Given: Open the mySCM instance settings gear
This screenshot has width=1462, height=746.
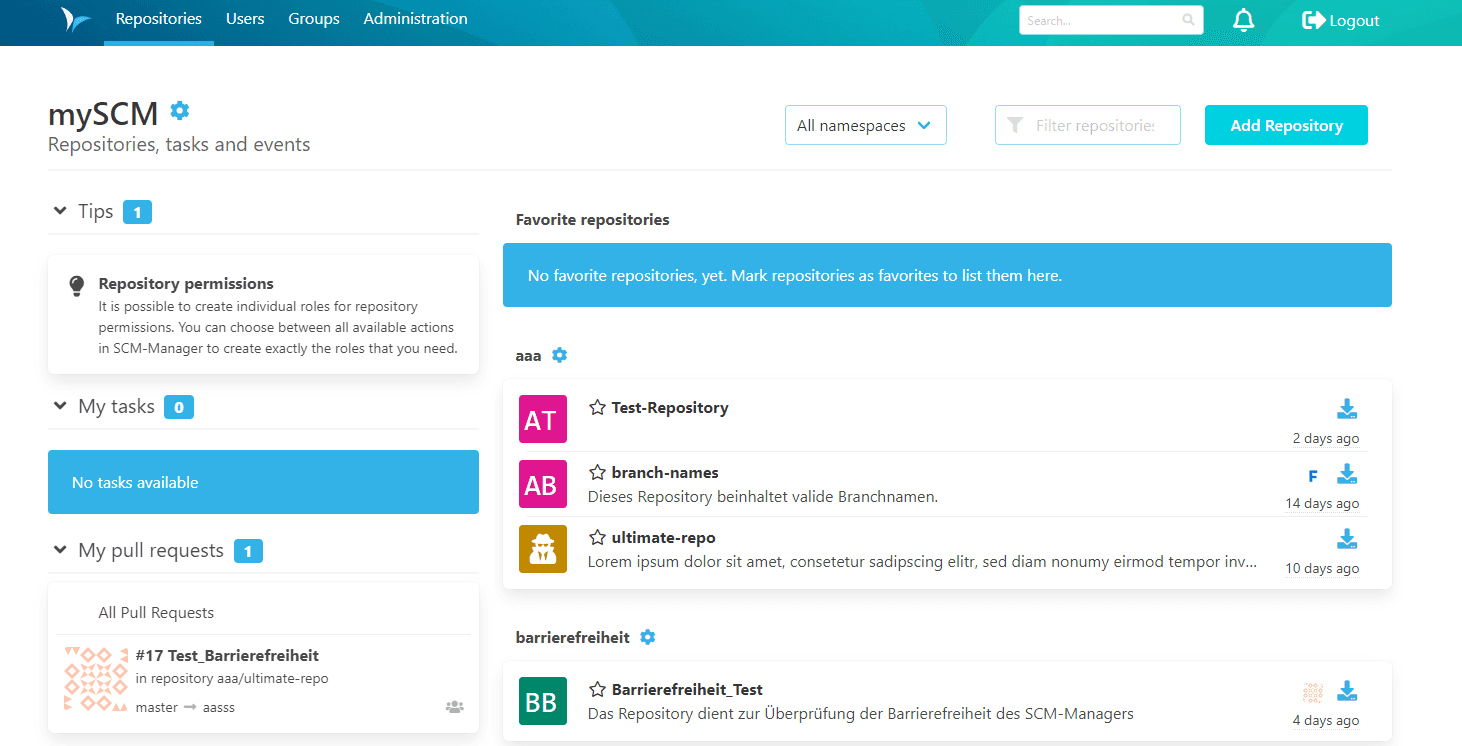Looking at the screenshot, I should [179, 110].
